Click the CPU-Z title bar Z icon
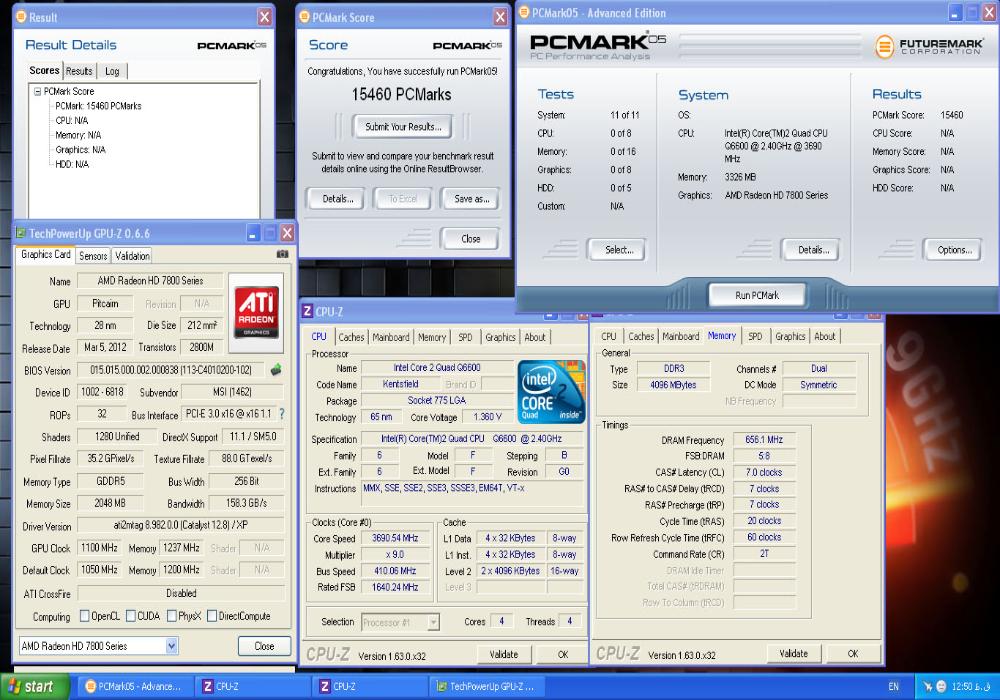Image resolution: width=1000 pixels, height=700 pixels. [307, 311]
